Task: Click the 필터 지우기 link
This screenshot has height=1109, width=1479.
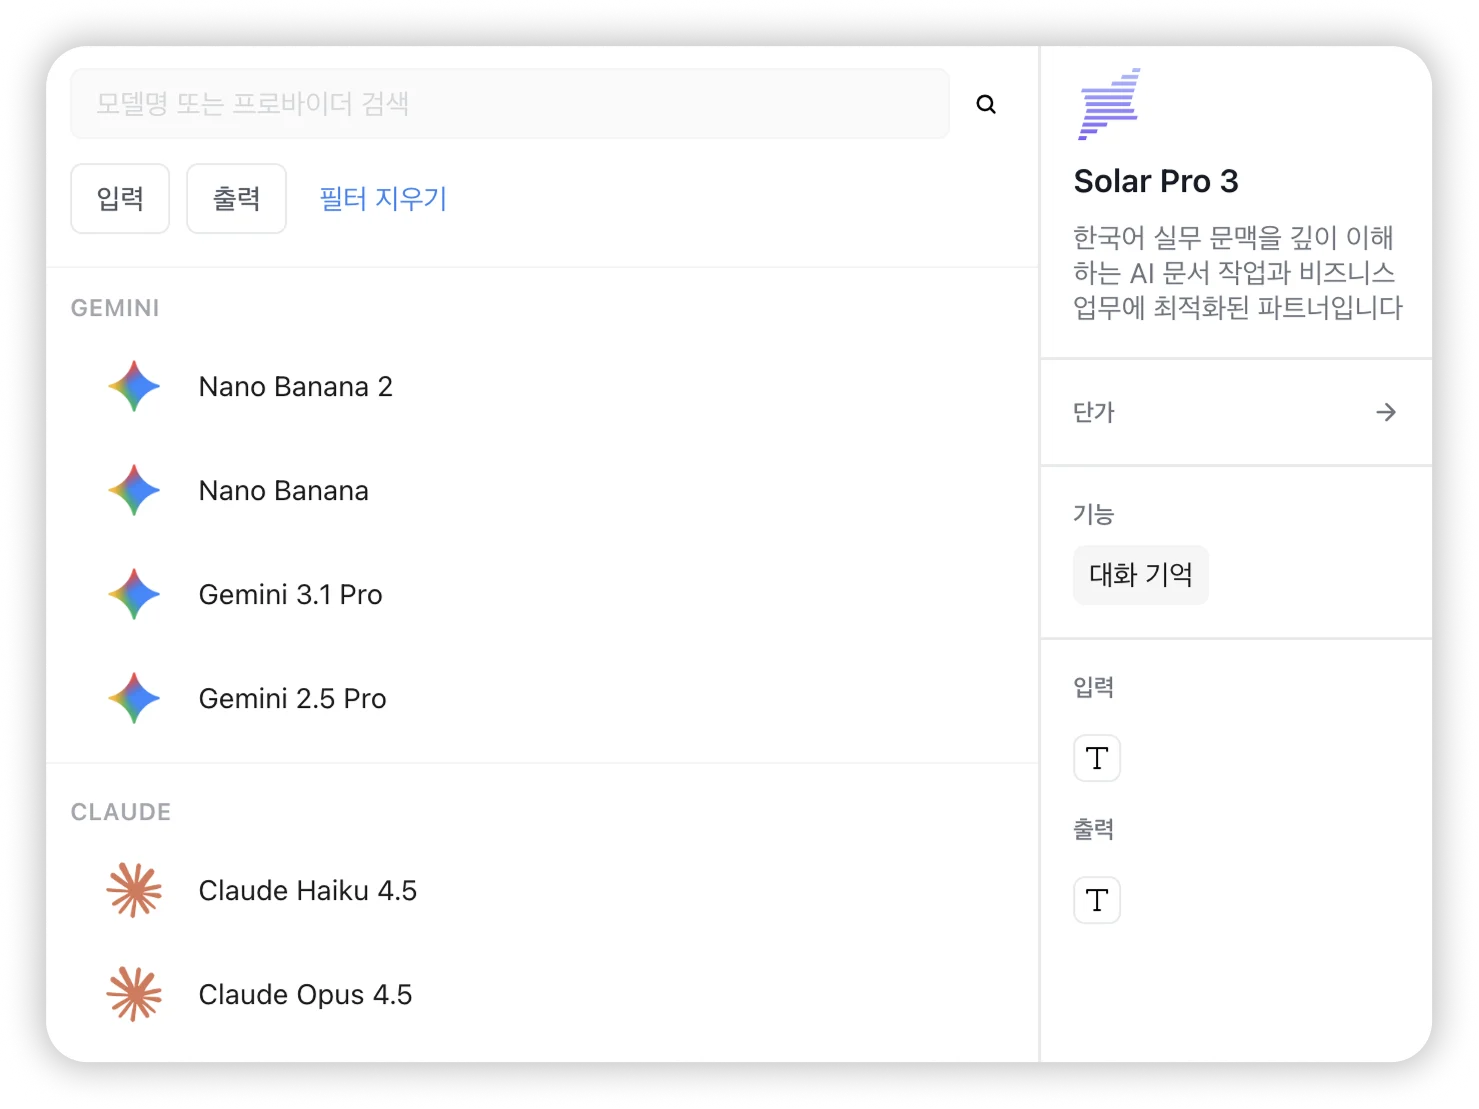Action: click(383, 199)
